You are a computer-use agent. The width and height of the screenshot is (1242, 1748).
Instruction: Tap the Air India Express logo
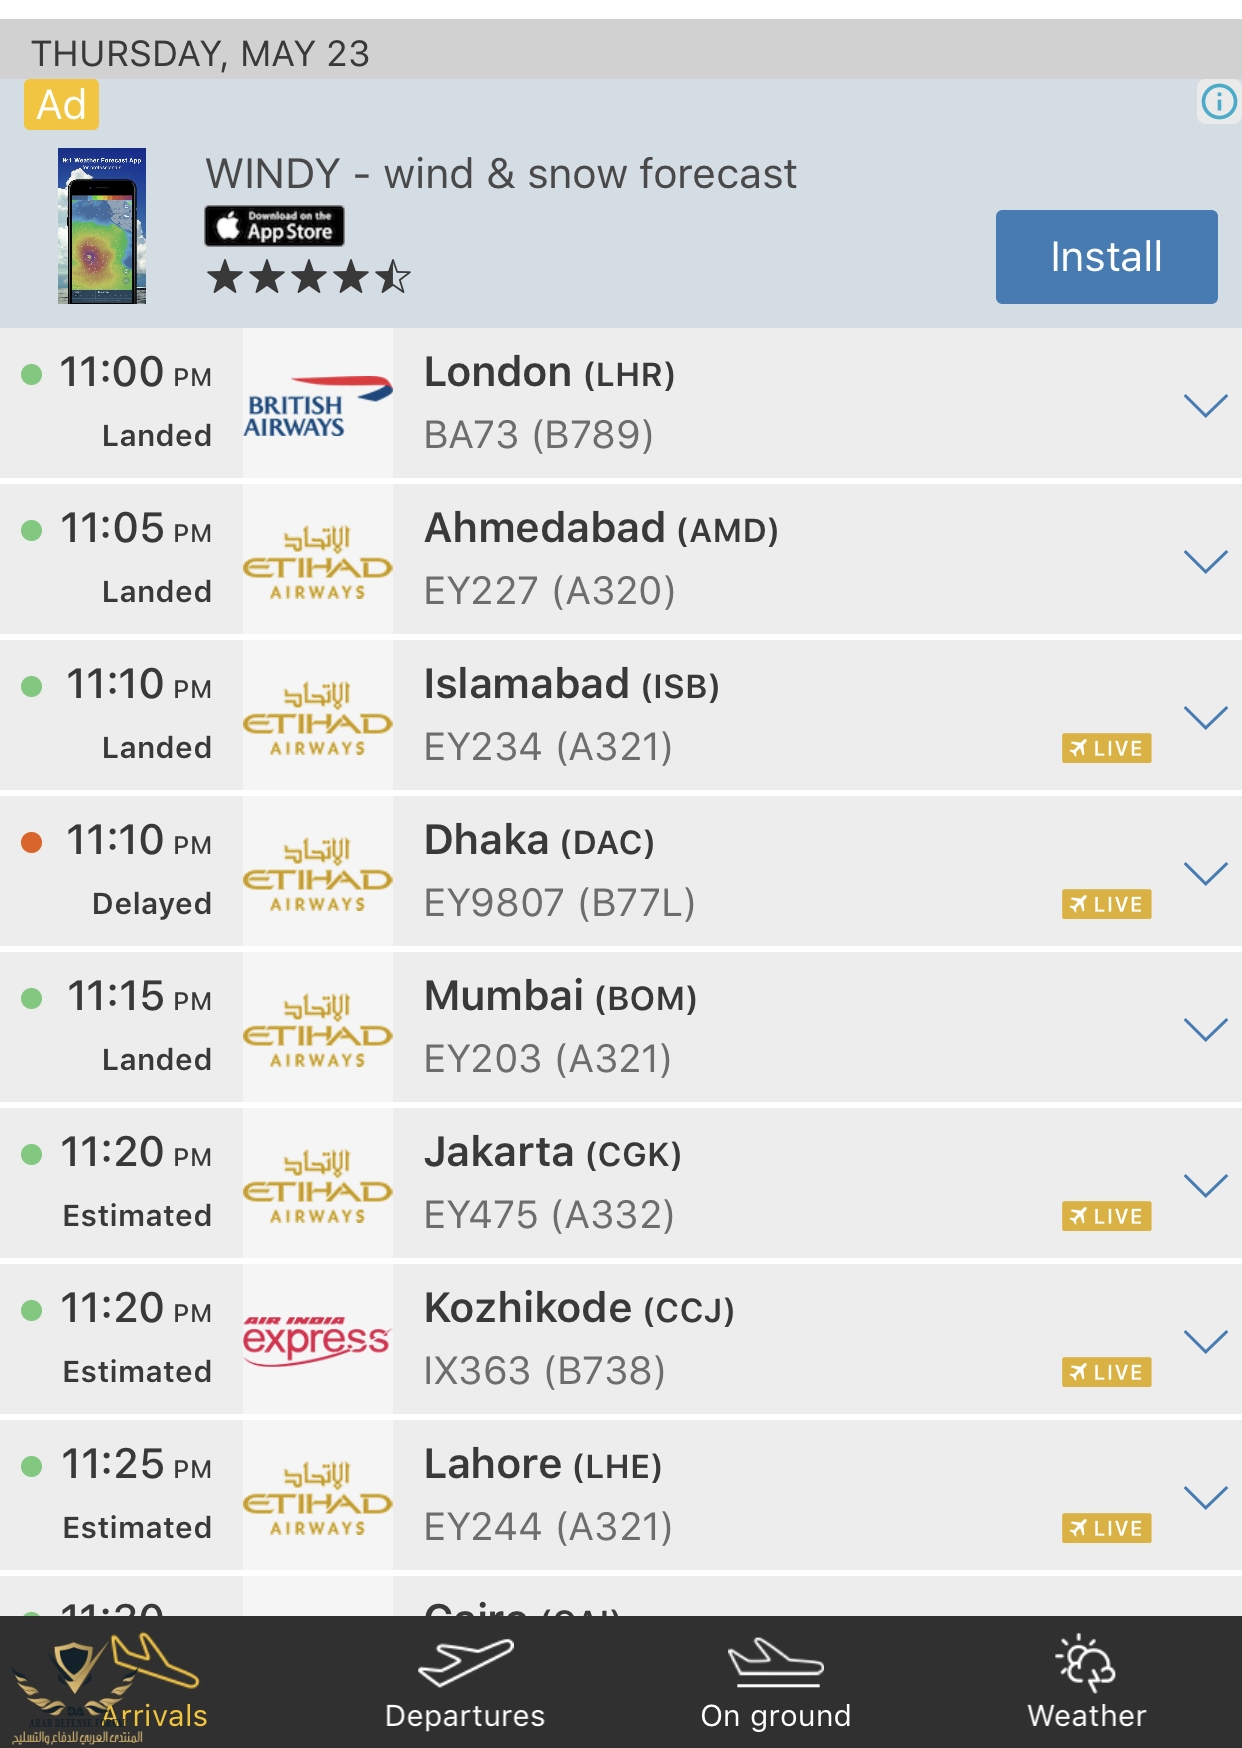(x=317, y=1339)
